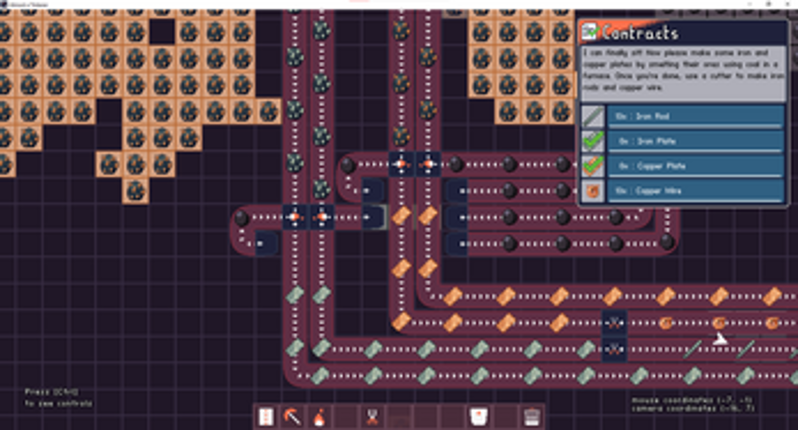798x430 pixels.
Task: Click the bridge where right iron ore belt crosses coal
Action: point(322,217)
